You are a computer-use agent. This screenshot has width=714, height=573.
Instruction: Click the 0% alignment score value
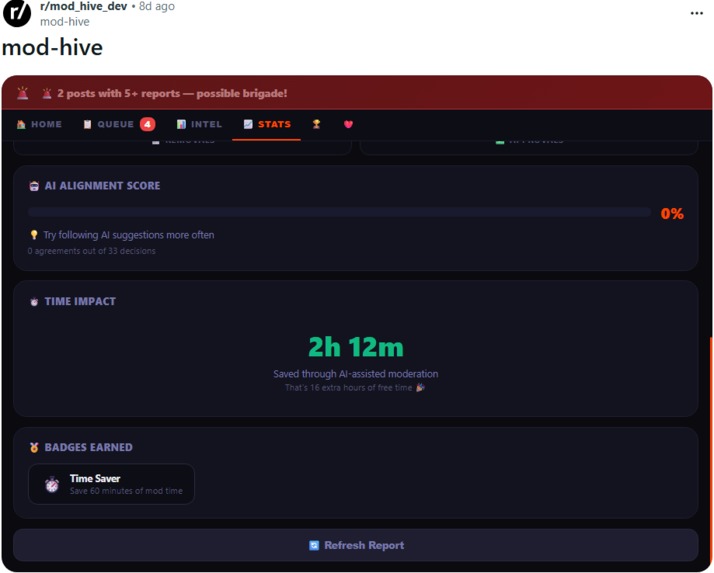pos(672,213)
